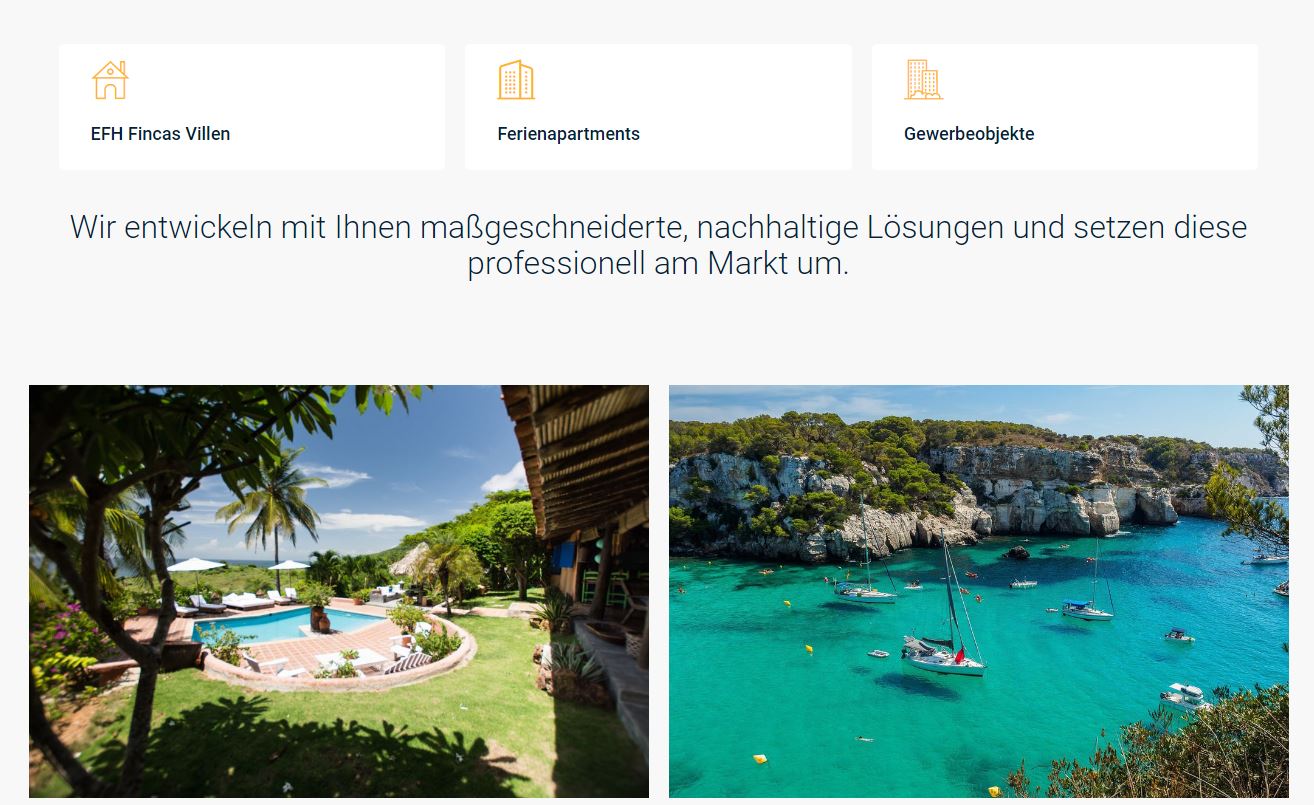Click the house icon above EFH Fincas Villen

(110, 80)
